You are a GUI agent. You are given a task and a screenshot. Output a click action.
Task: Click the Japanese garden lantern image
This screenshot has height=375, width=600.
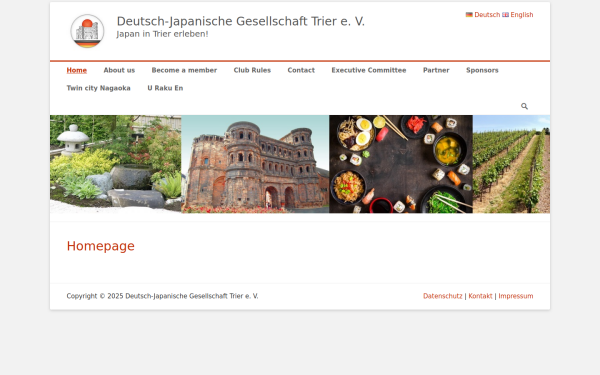(x=116, y=164)
